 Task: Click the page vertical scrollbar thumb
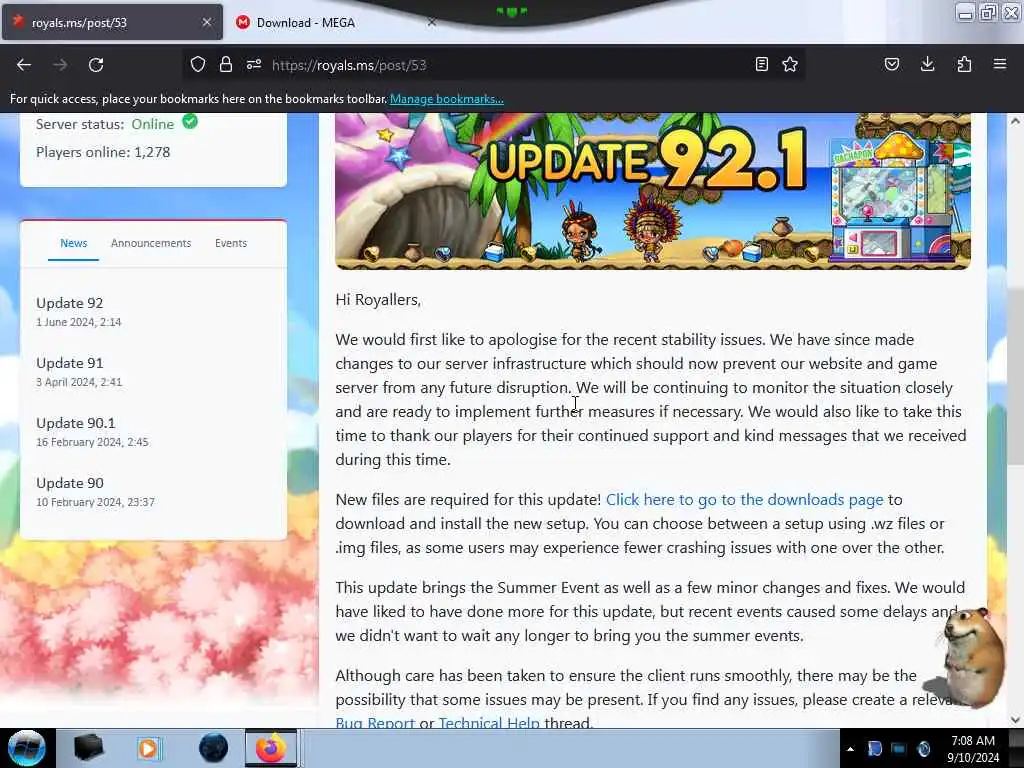tap(1015, 377)
